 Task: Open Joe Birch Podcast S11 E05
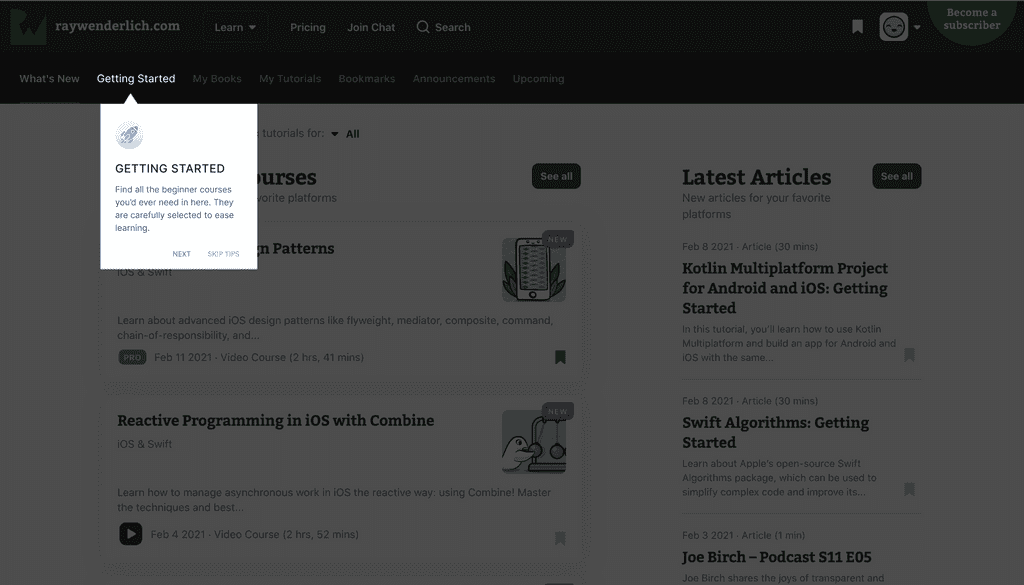click(776, 557)
